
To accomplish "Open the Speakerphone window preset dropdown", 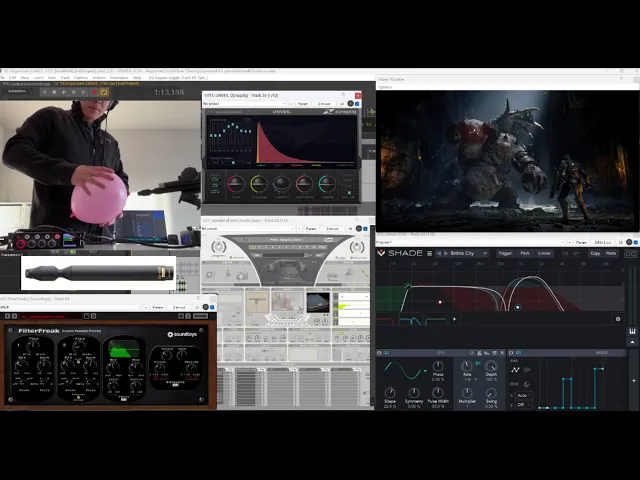I will point(248,229).
